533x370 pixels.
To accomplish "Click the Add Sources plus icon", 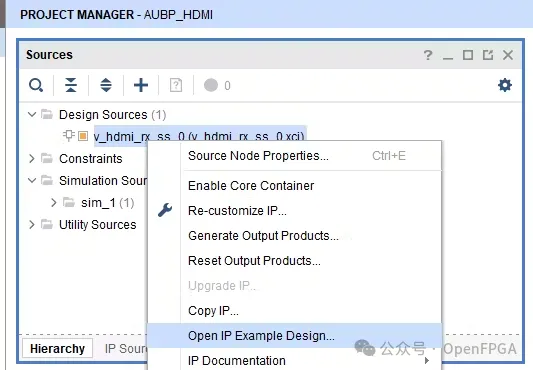I will (141, 85).
